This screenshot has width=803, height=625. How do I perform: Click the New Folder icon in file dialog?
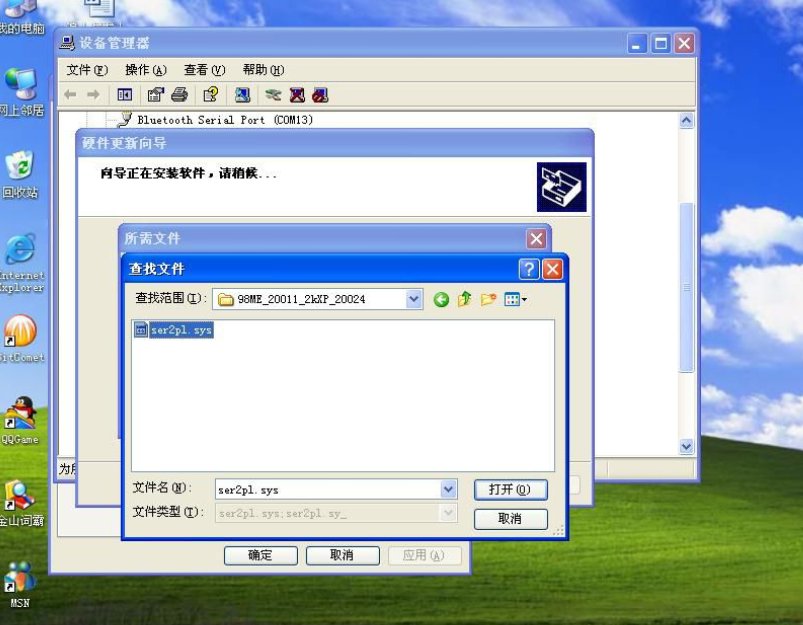click(488, 299)
